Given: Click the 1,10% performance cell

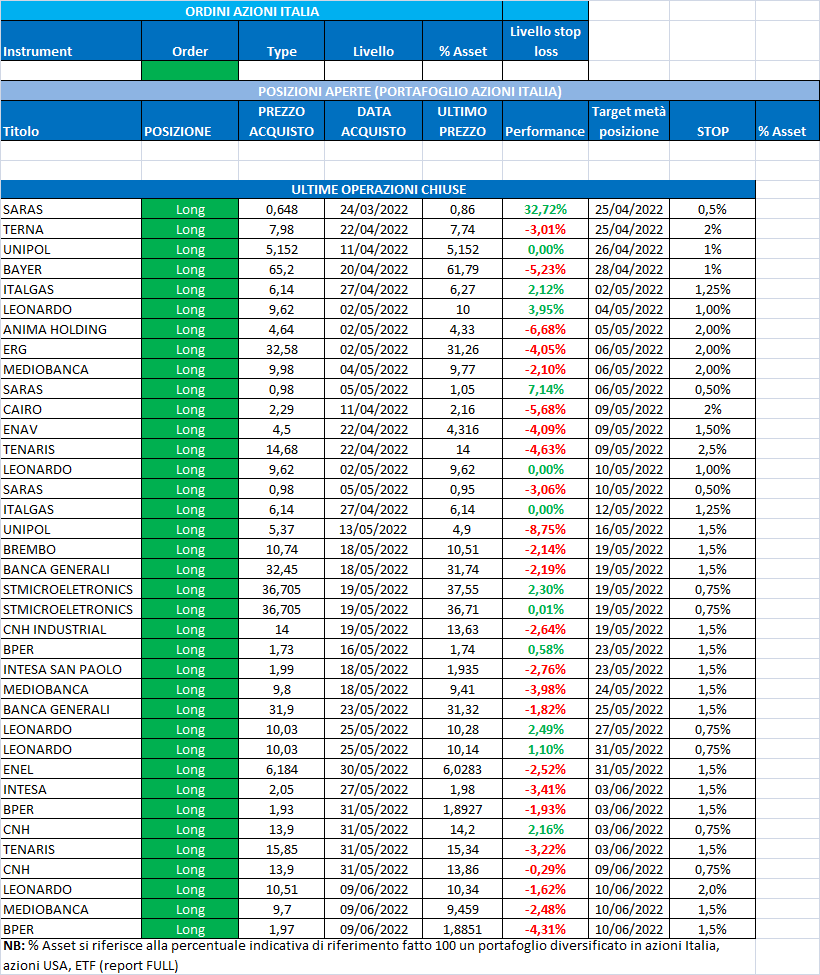Looking at the screenshot, I should click(545, 749).
